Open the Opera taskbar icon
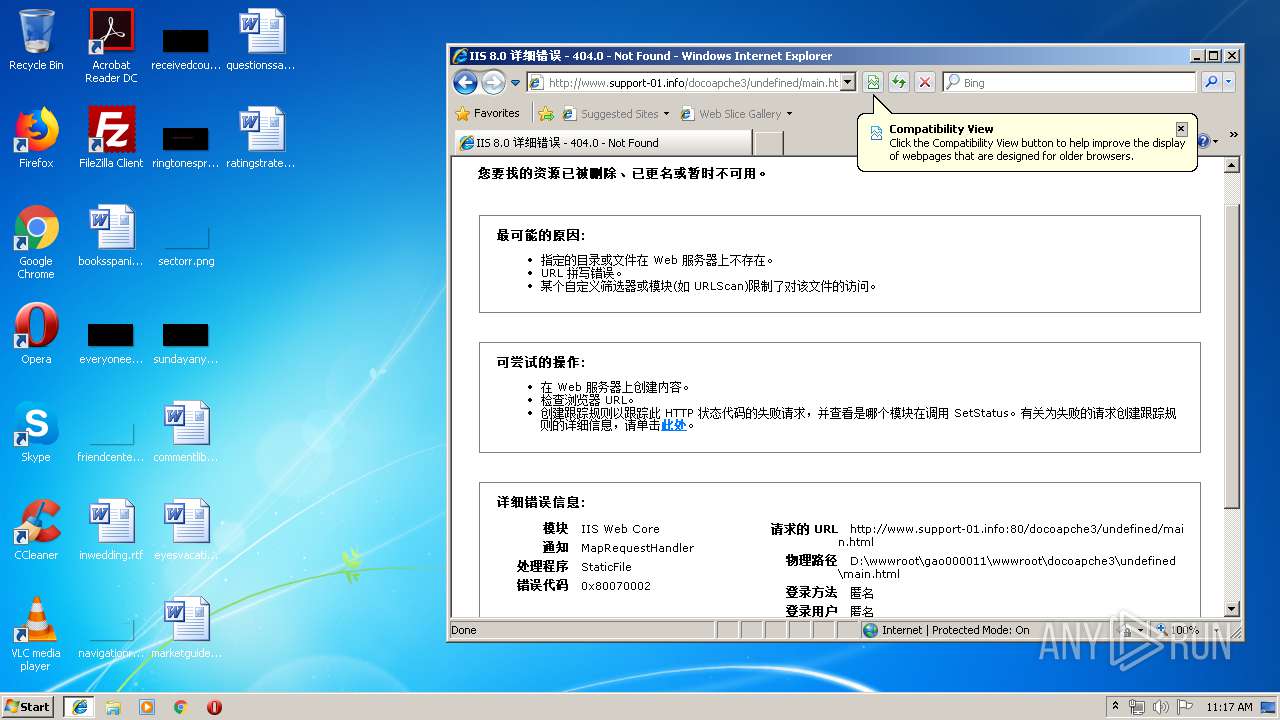Image resolution: width=1280 pixels, height=720 pixels. [214, 707]
